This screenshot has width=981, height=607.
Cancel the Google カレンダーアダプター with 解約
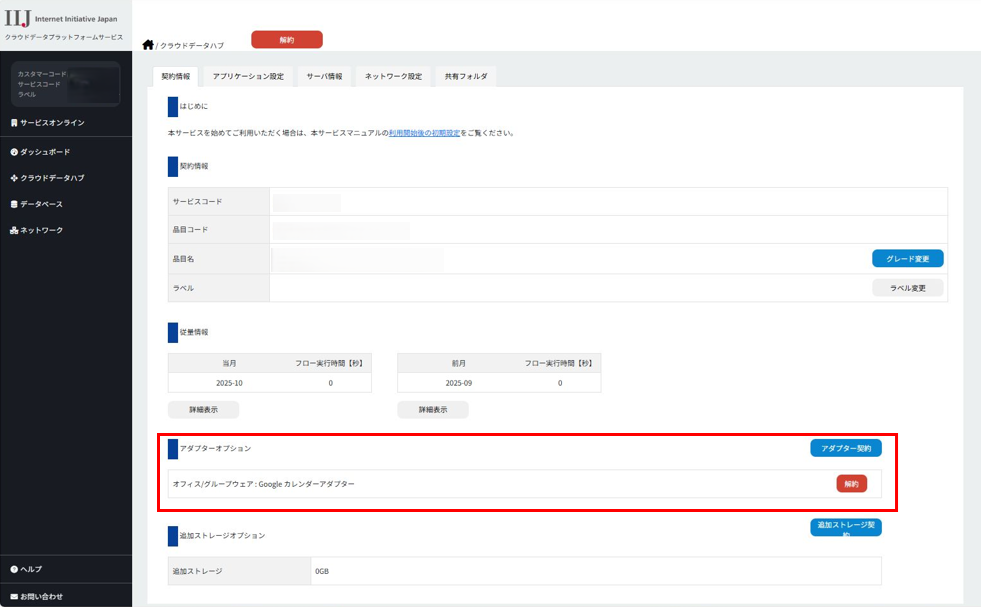(851, 484)
